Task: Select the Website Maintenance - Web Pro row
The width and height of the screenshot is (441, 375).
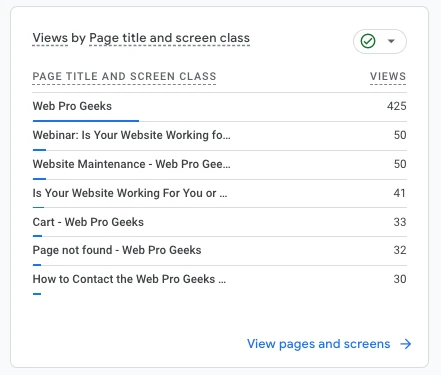Action: point(219,165)
